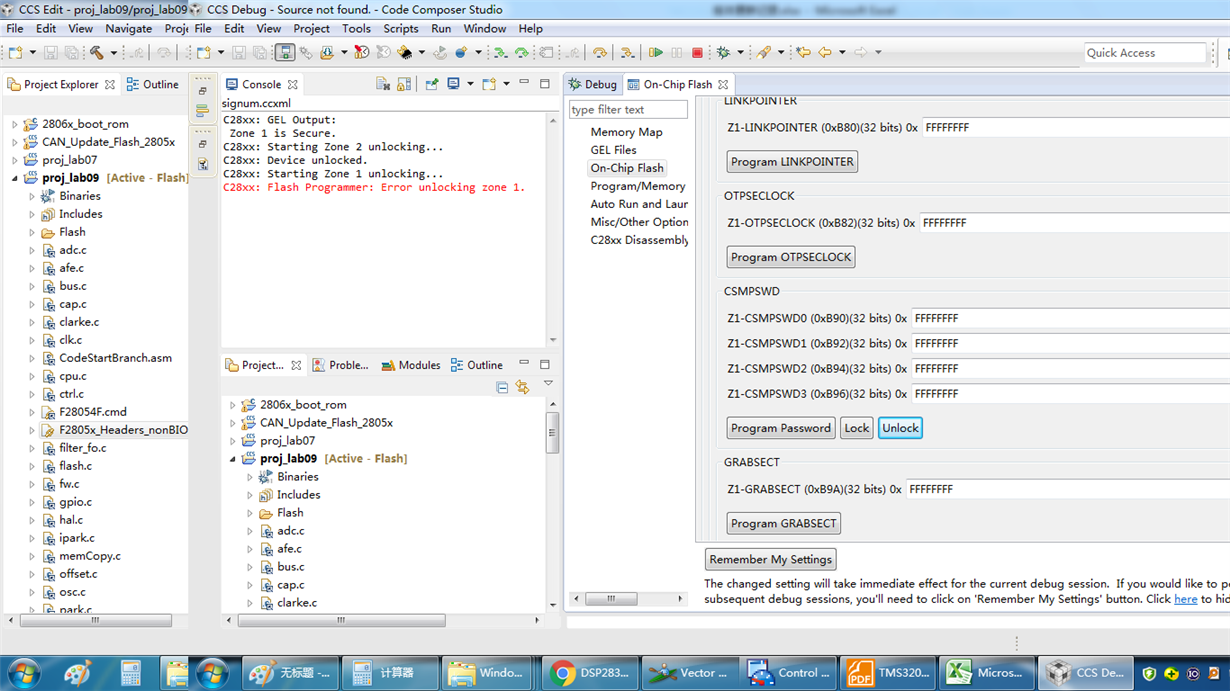Image resolution: width=1230 pixels, height=691 pixels.
Task: Click Display Selected Console monitor icon
Action: tap(453, 85)
